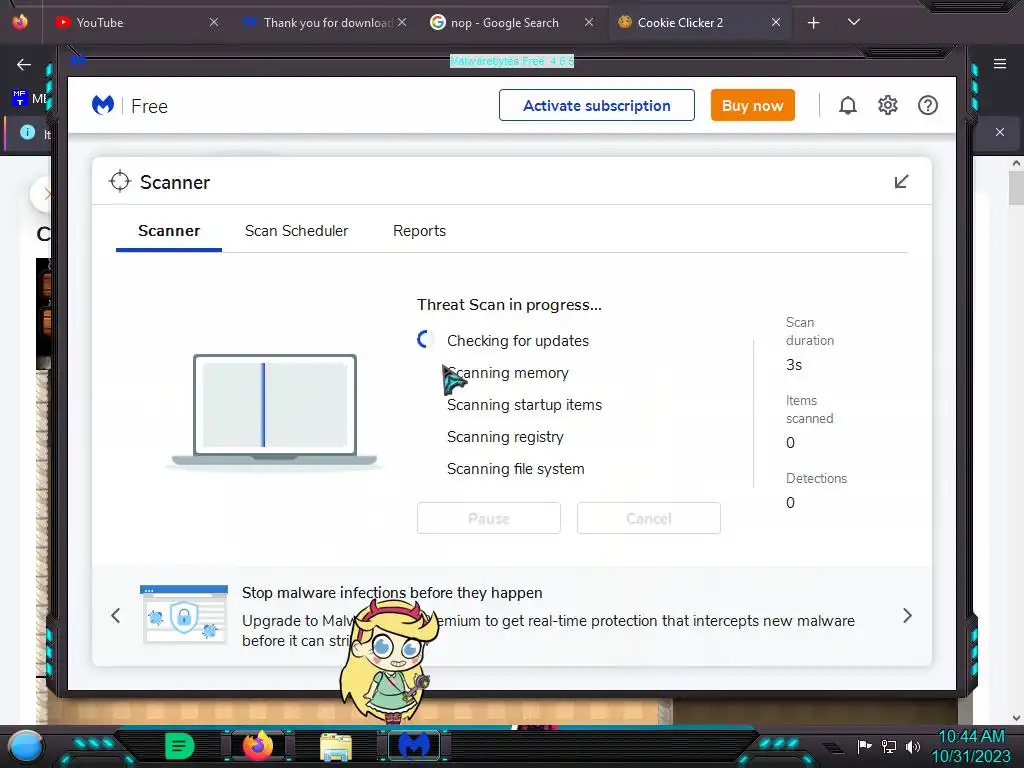The height and width of the screenshot is (768, 1024).
Task: Open File Explorer from the taskbar
Action: [x=336, y=747]
